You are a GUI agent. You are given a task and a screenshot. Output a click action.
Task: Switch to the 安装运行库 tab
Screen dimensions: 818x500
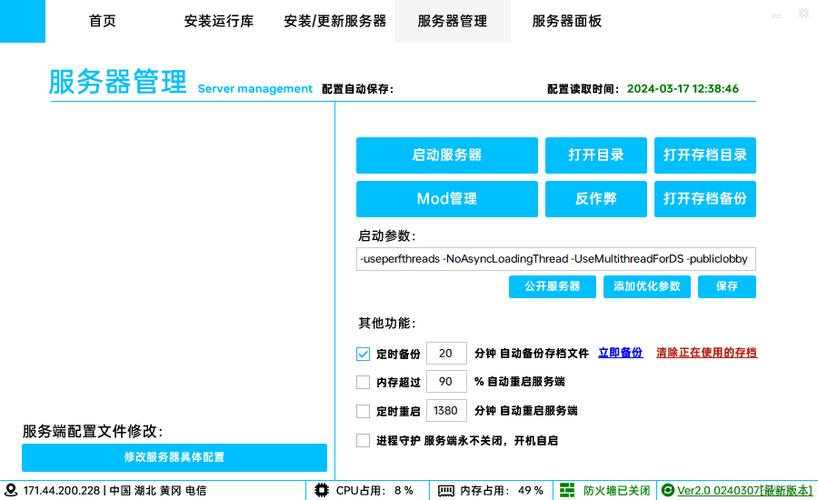(219, 21)
